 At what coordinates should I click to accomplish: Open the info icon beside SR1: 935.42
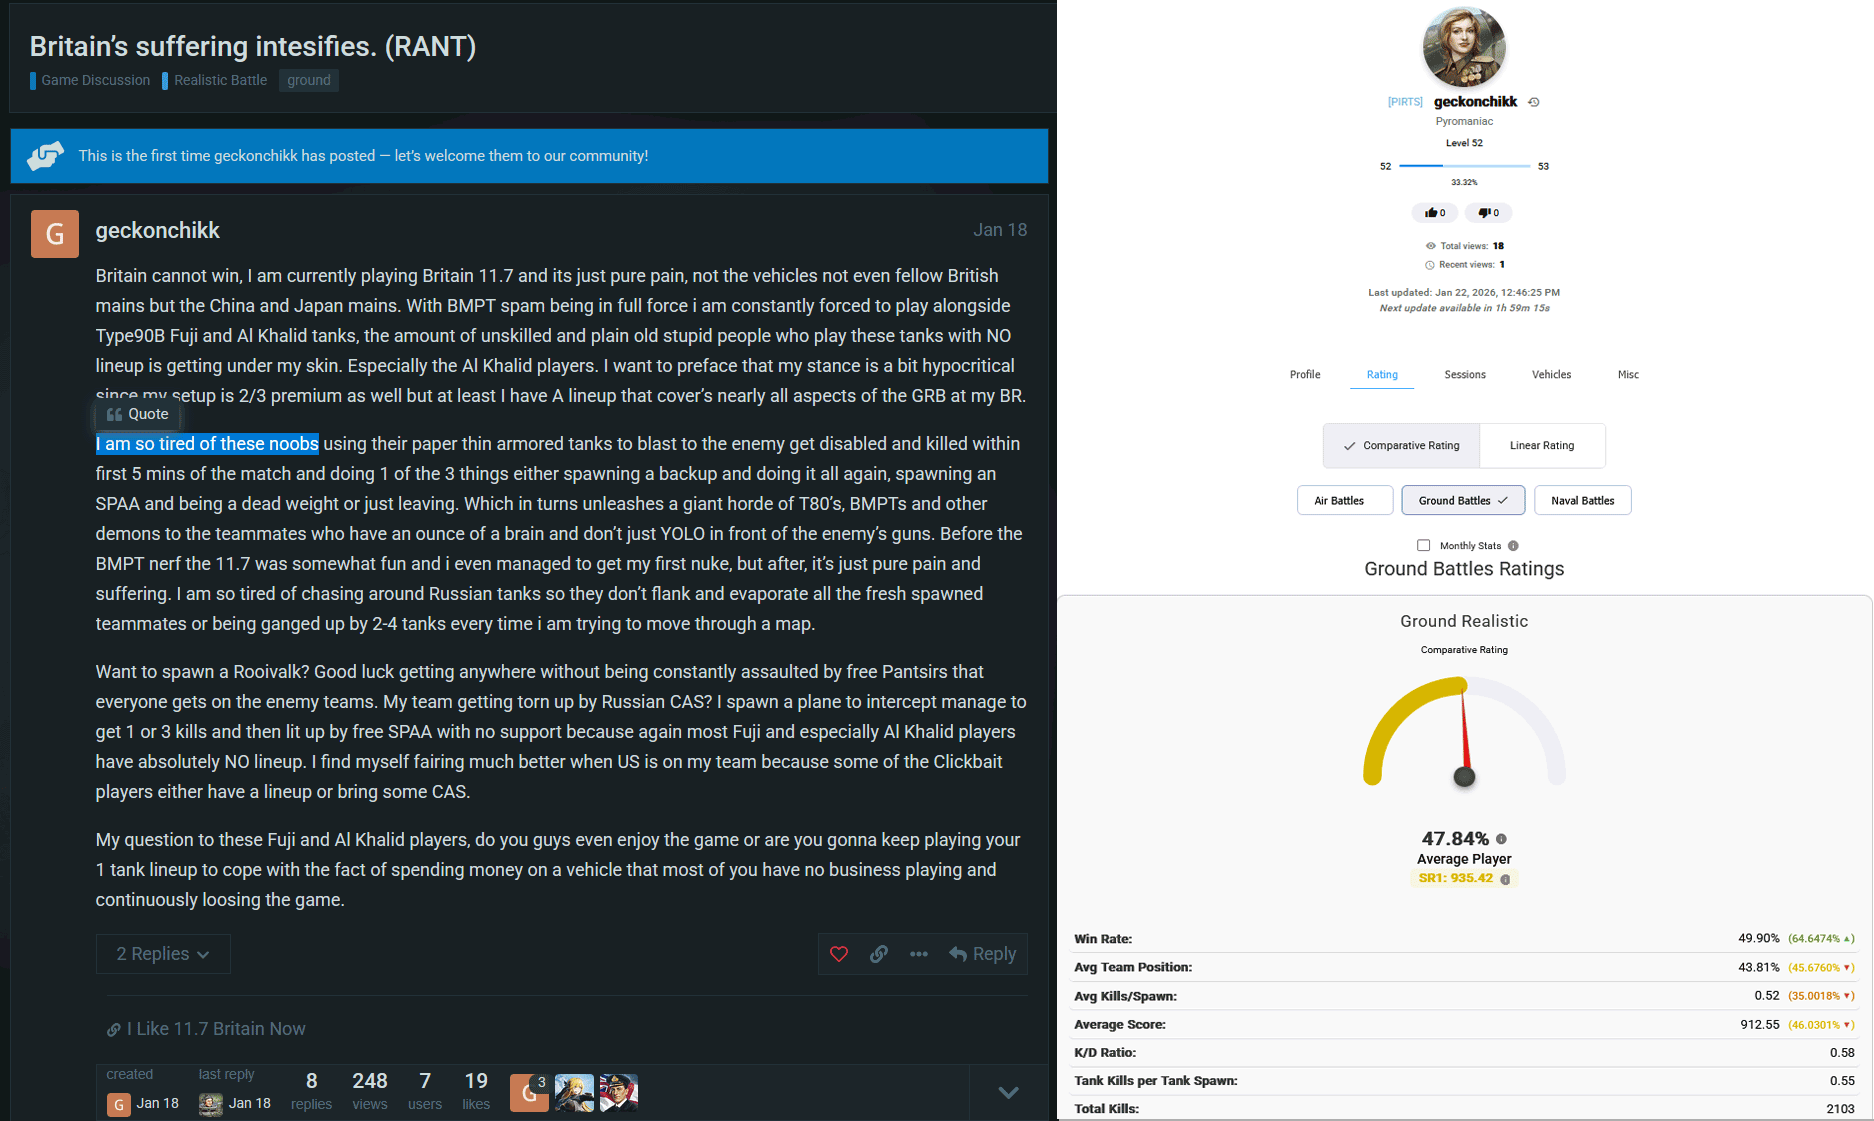pos(1505,879)
